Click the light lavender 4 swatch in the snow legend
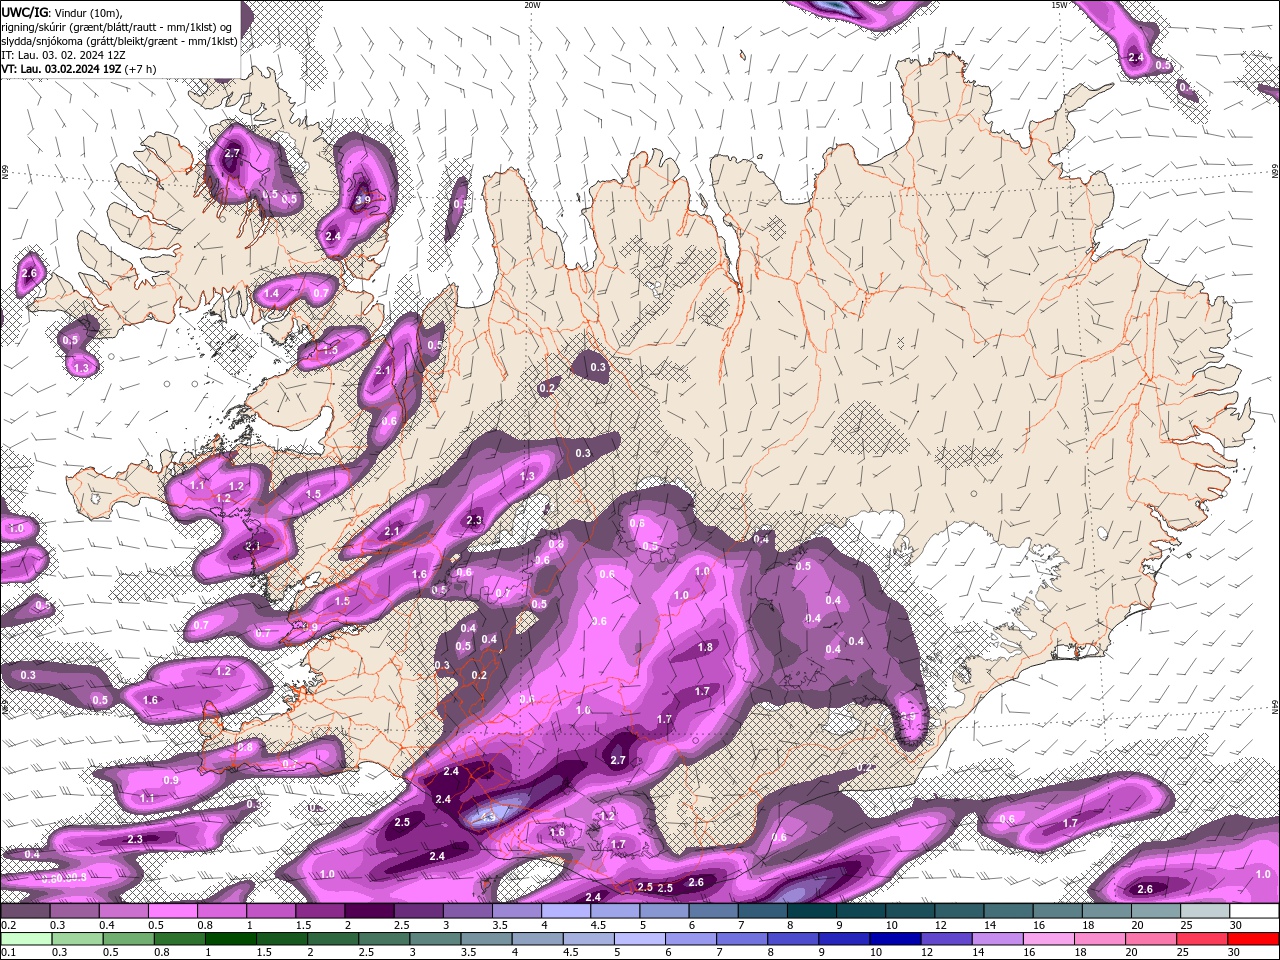Screen dimensions: 1280x960 [x=566, y=911]
